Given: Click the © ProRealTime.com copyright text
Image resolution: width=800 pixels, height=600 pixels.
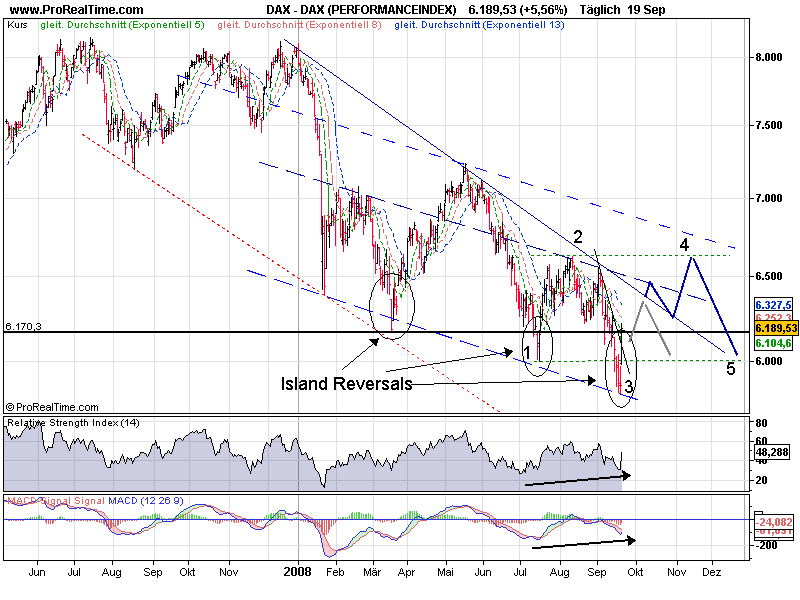Looking at the screenshot, I should tap(52, 407).
